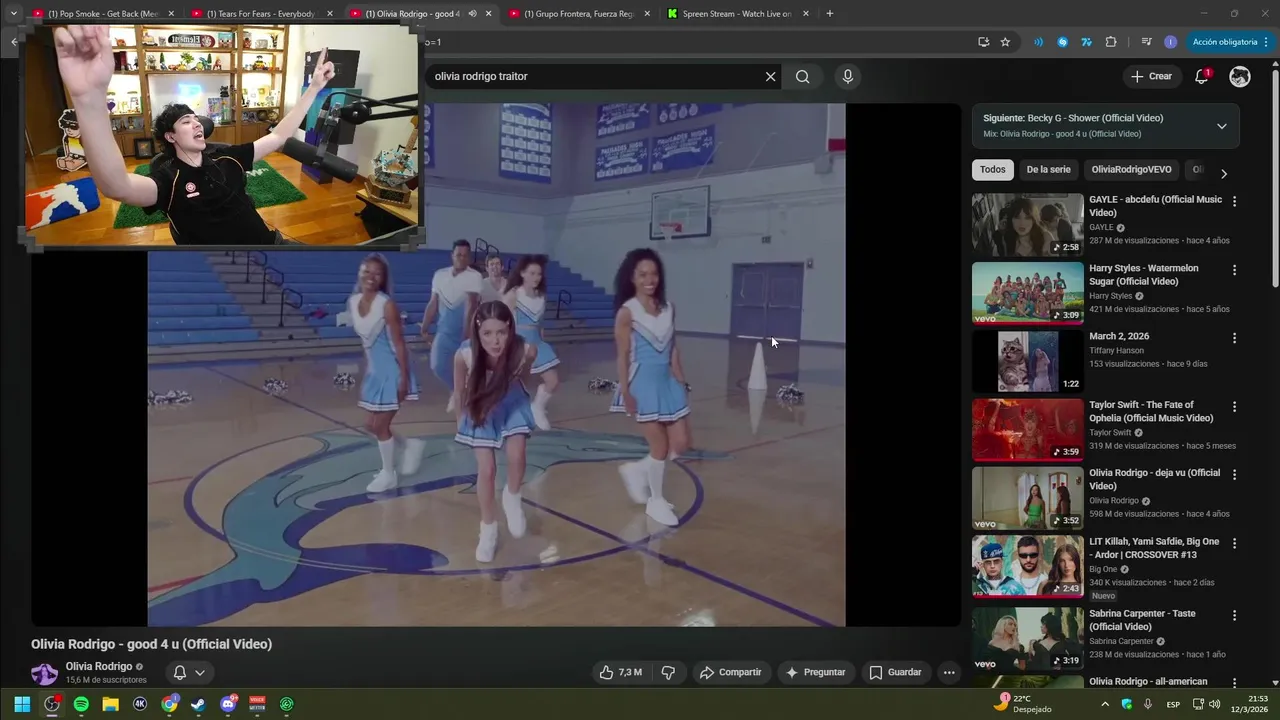Click the Acción obligatoria button
Image resolution: width=1280 pixels, height=720 pixels.
[x=1229, y=42]
